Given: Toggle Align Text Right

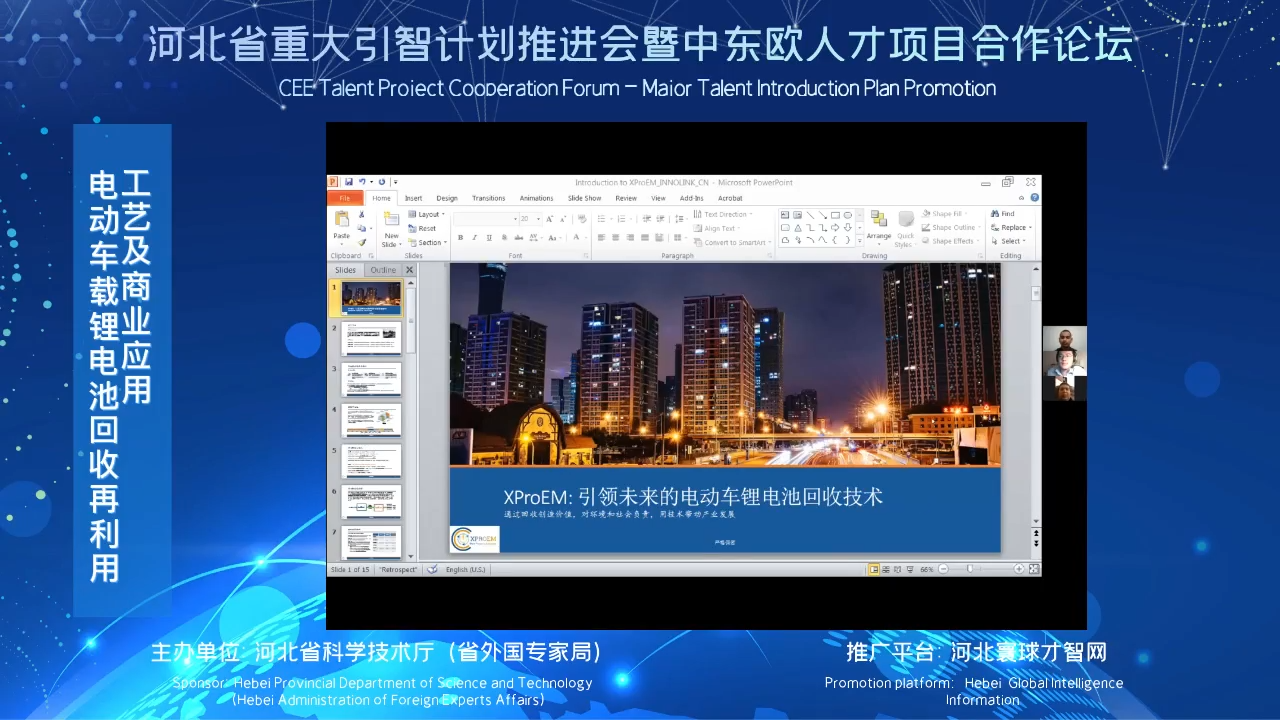Looking at the screenshot, I should (x=630, y=237).
